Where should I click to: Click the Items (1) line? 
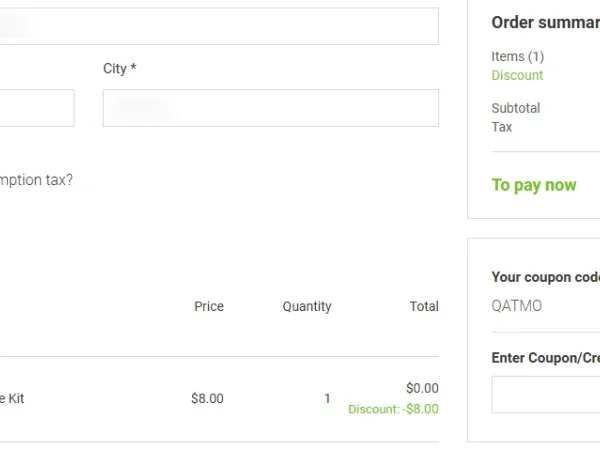[518, 57]
